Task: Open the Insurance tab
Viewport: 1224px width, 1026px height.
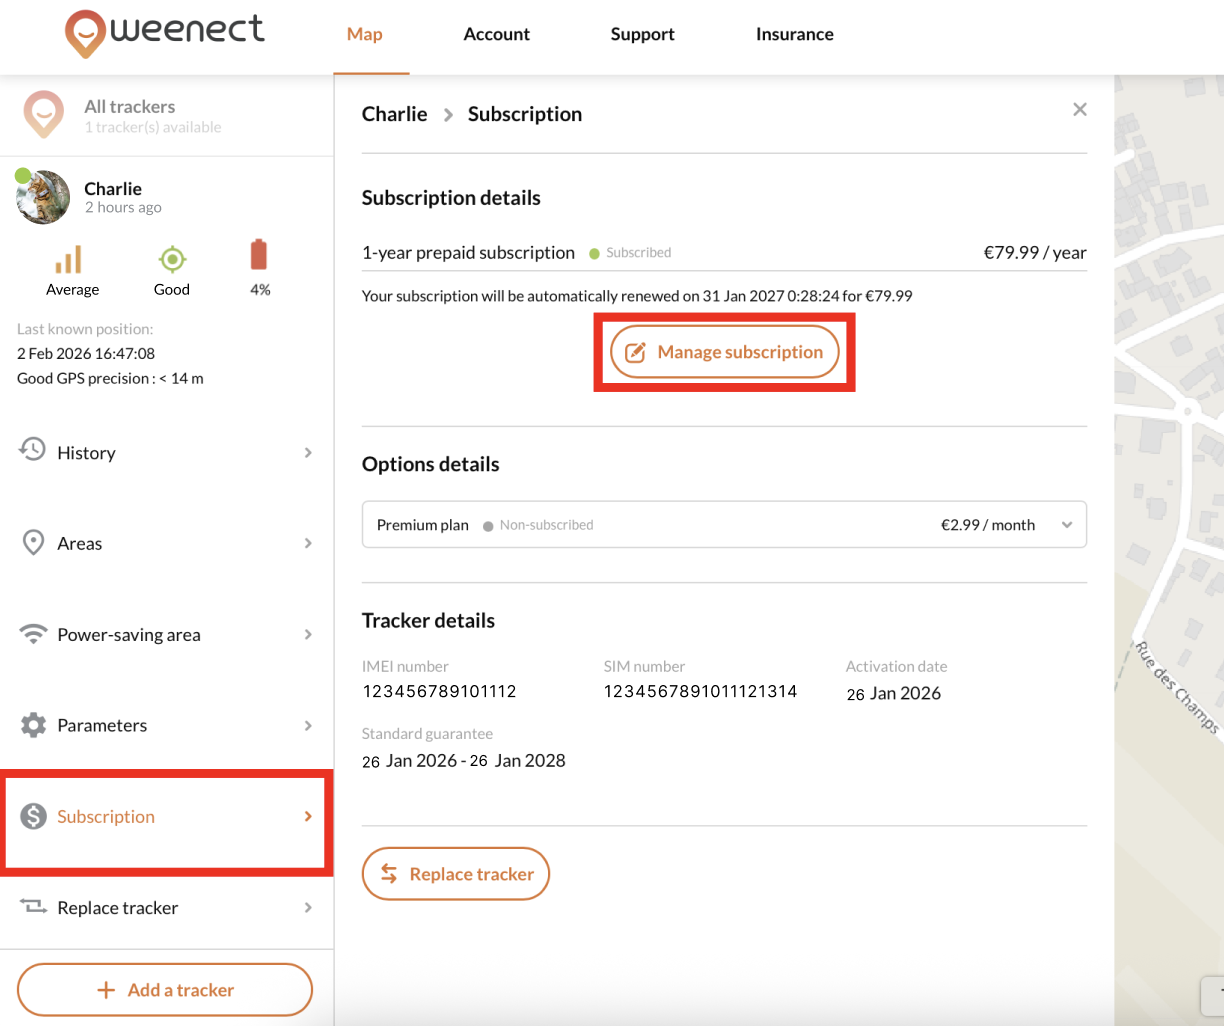Action: coord(794,34)
